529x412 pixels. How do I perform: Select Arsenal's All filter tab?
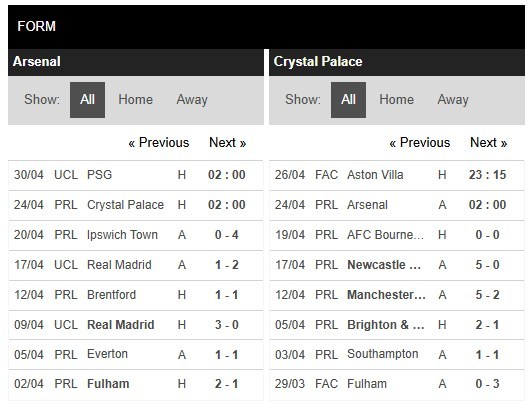click(87, 100)
